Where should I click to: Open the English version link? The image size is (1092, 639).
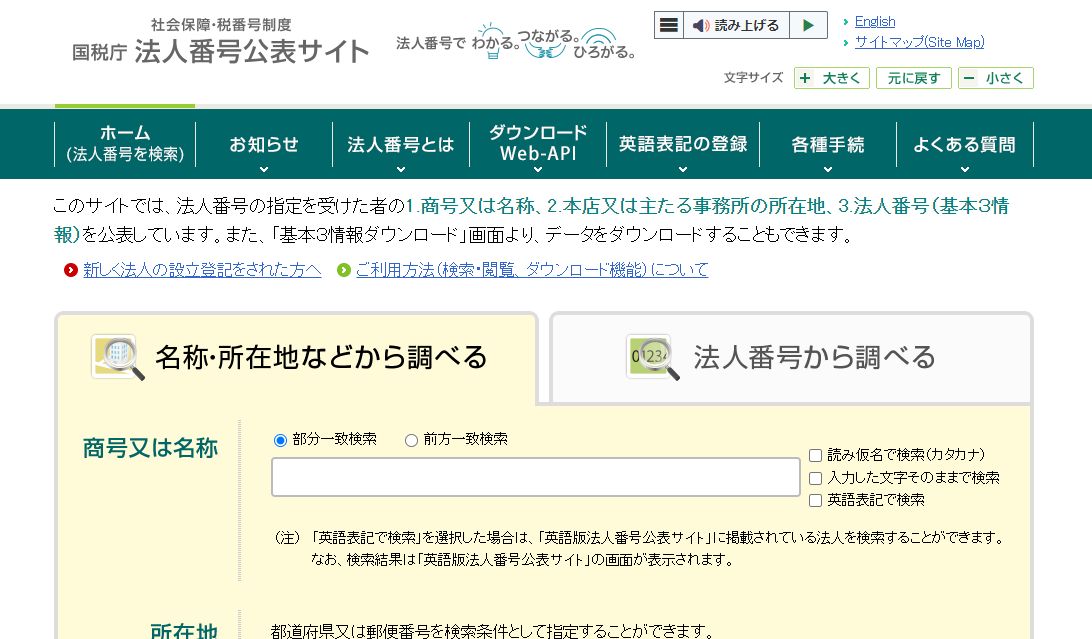[875, 22]
